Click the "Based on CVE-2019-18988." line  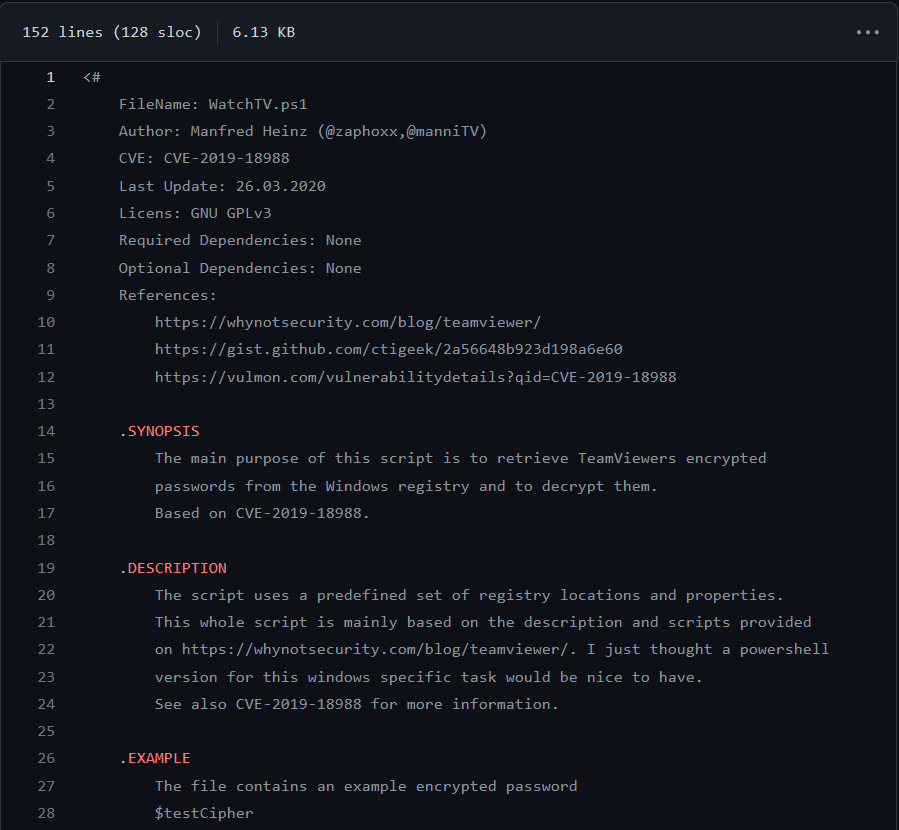click(x=262, y=513)
